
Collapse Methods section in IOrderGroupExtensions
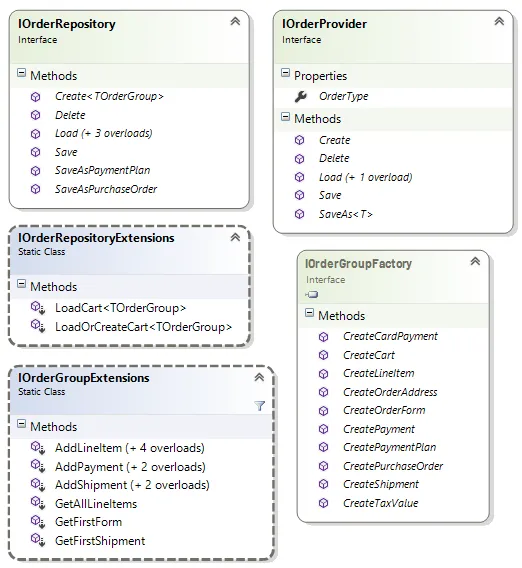[x=21, y=423]
